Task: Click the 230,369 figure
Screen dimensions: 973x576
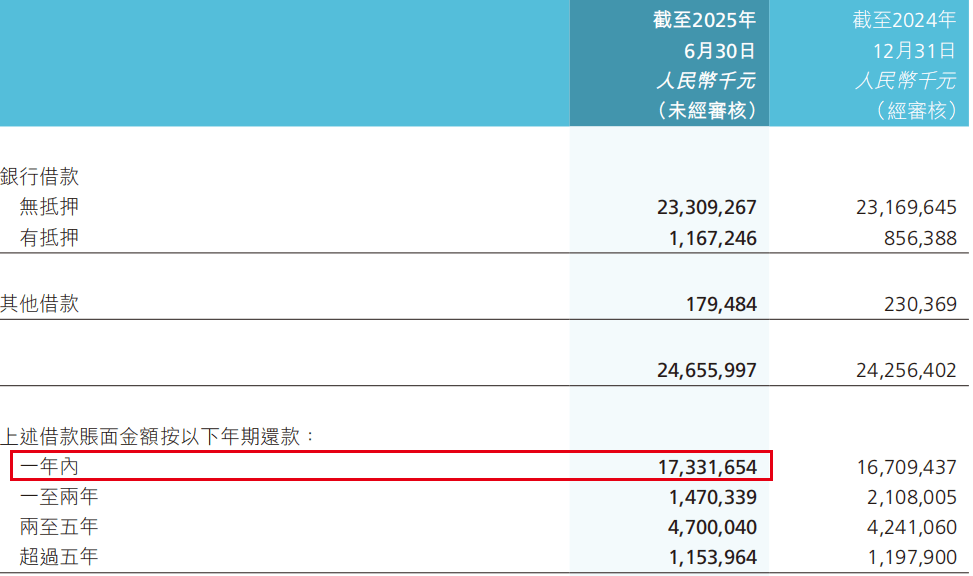Action: tap(921, 304)
